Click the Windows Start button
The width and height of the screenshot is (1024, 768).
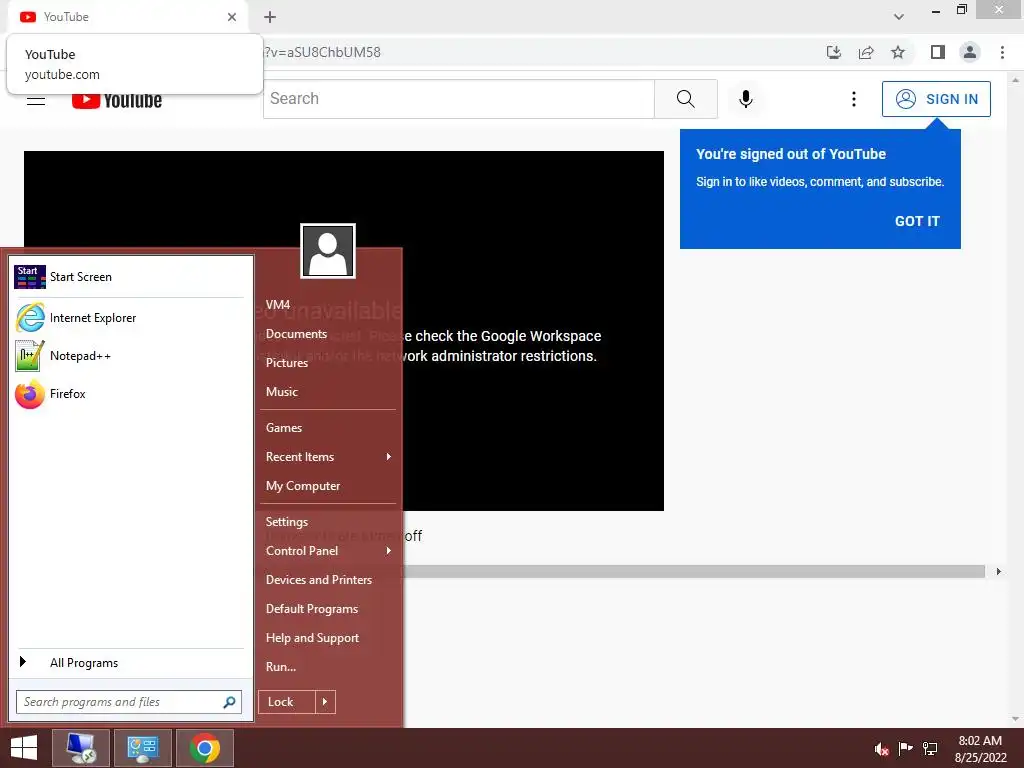[24, 748]
